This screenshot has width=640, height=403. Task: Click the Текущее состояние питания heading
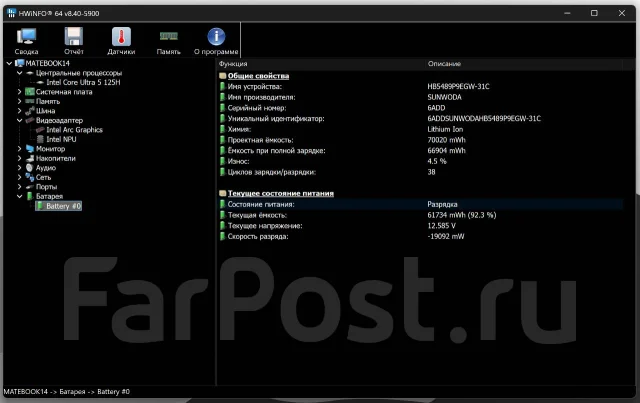point(281,194)
